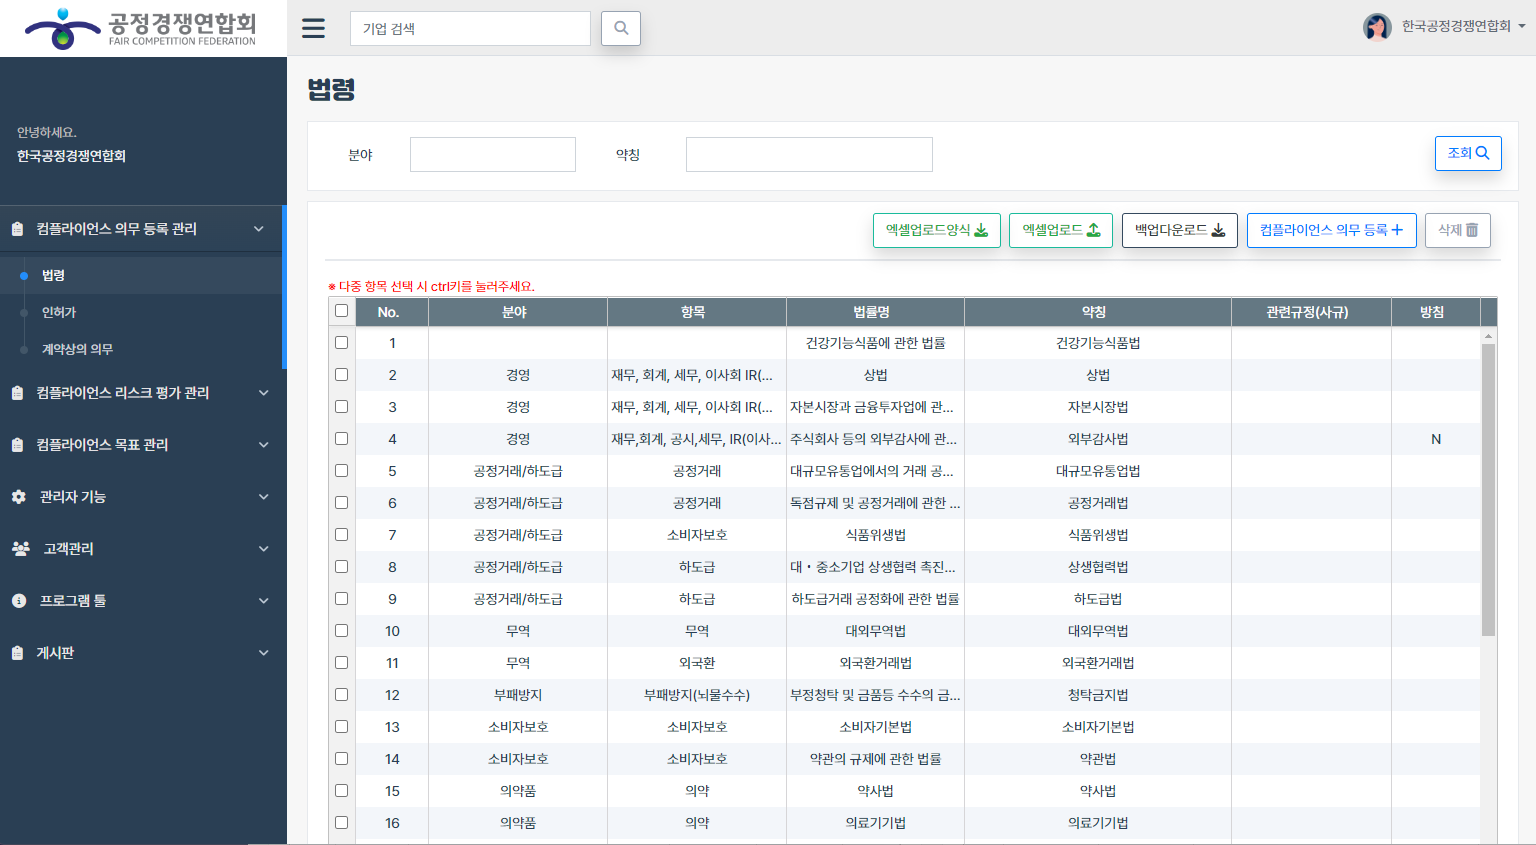The height and width of the screenshot is (845, 1536).
Task: Click the 엑셀업로드 button
Action: 1061,230
